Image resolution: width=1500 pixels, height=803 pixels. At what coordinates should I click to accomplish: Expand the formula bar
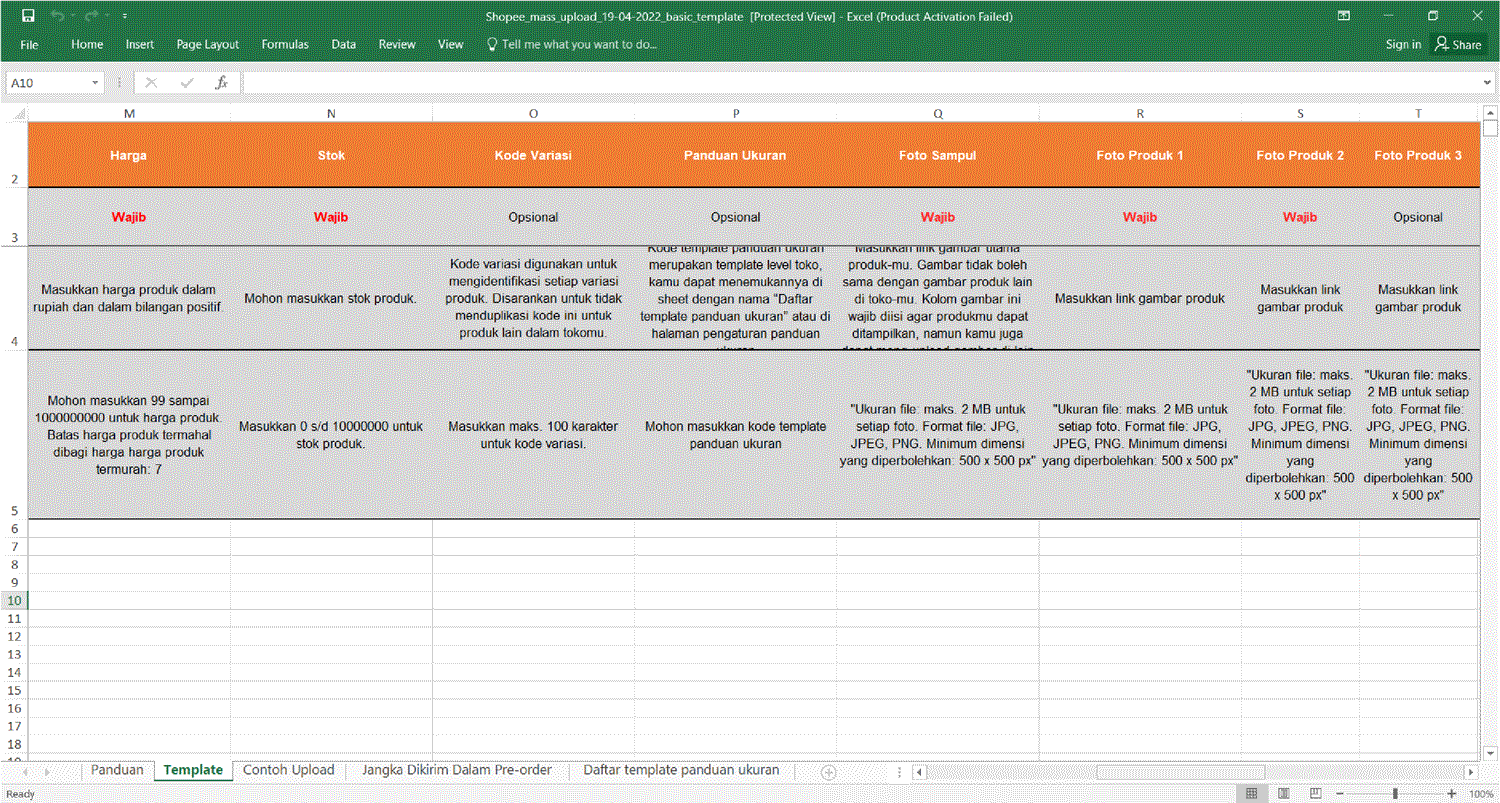point(1489,83)
